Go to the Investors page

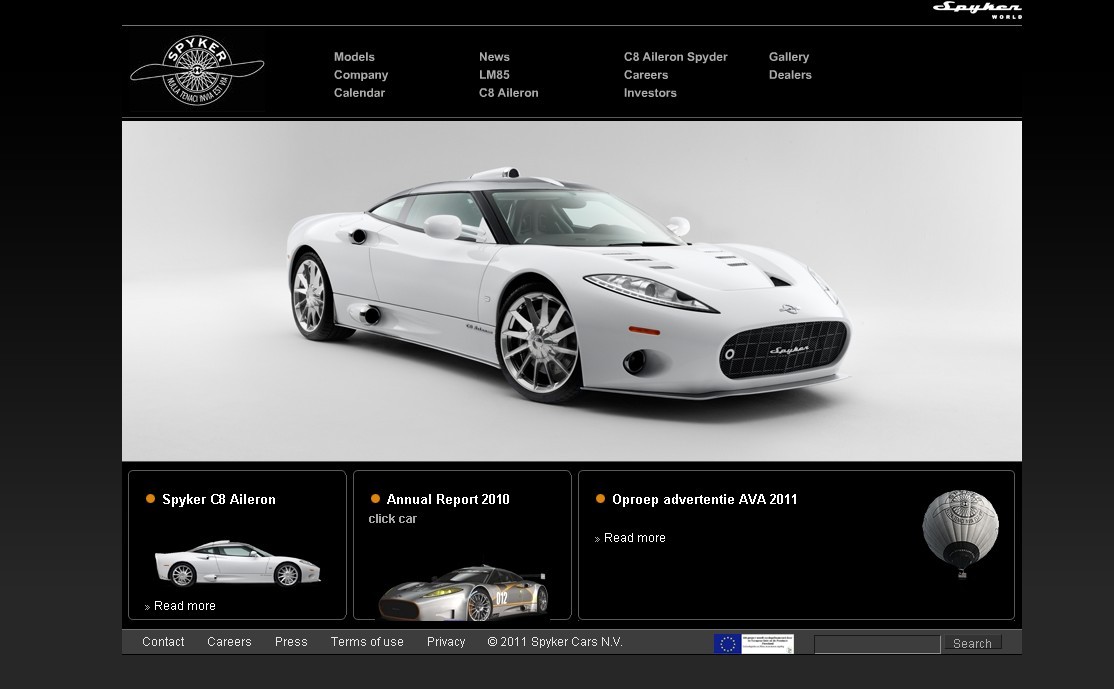(650, 93)
